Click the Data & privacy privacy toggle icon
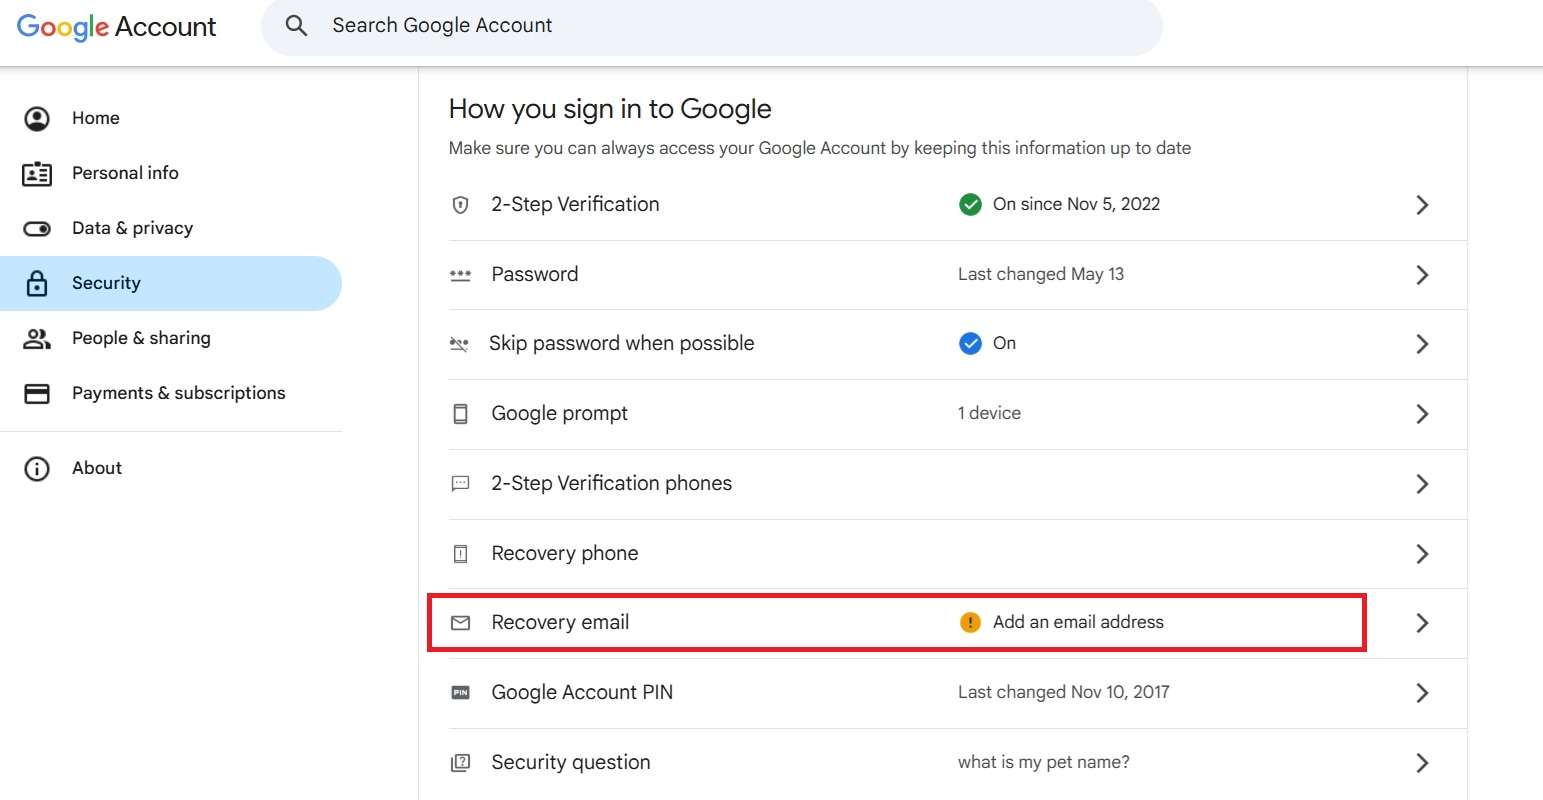 (37, 228)
